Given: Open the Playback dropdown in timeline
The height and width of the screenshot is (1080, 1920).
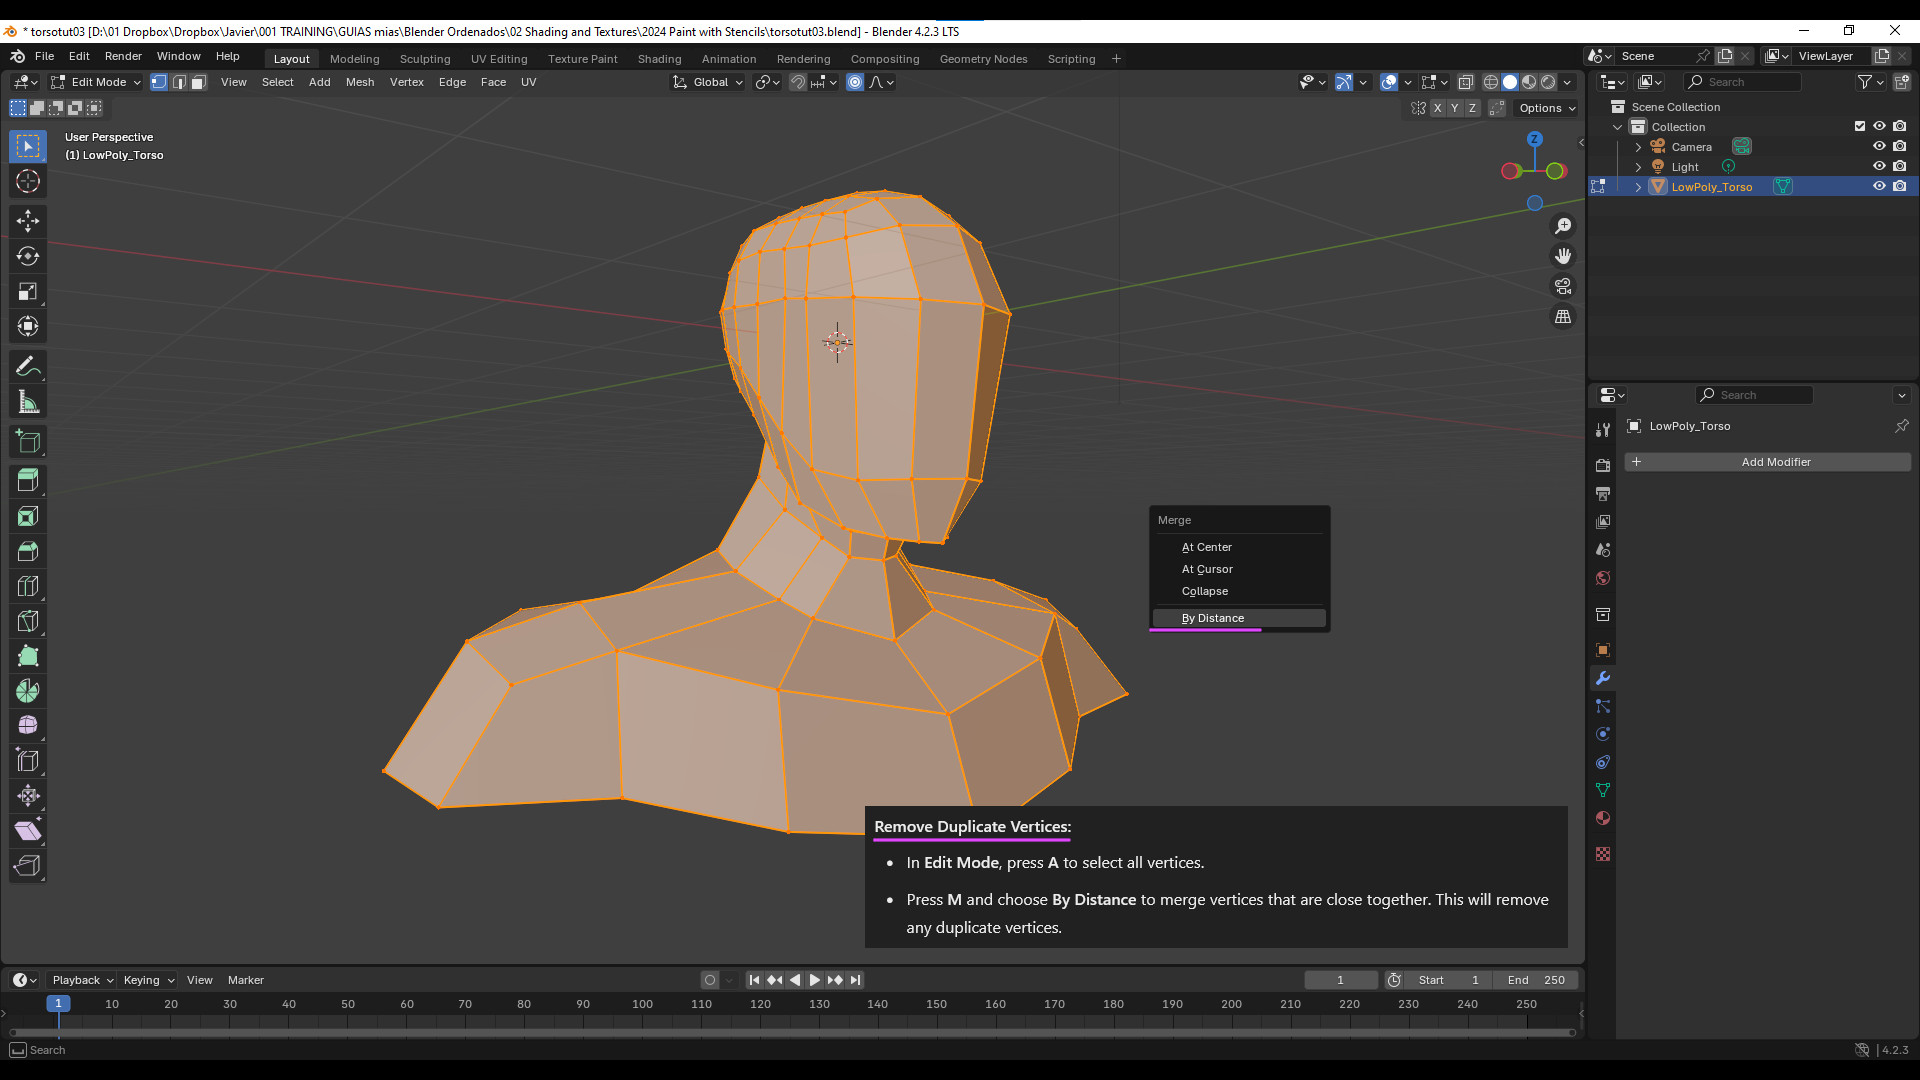Looking at the screenshot, I should click(x=82, y=980).
